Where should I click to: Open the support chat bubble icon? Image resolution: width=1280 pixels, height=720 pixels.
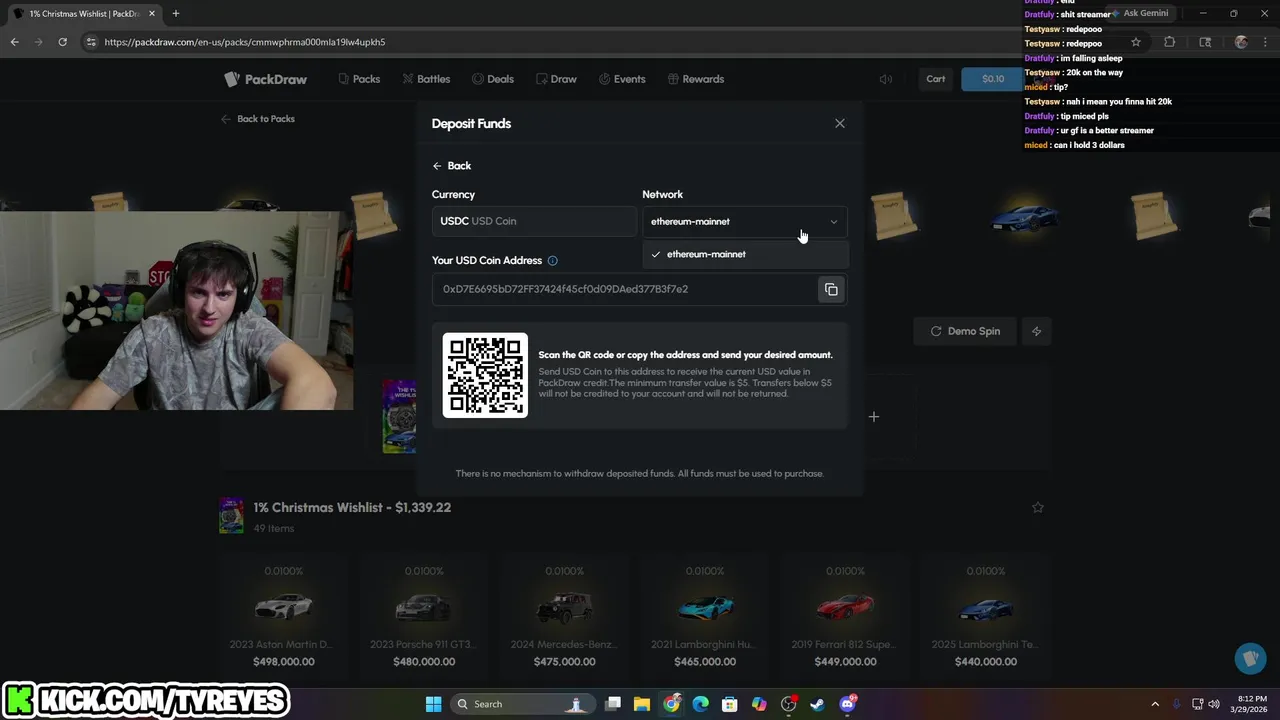(x=1250, y=659)
